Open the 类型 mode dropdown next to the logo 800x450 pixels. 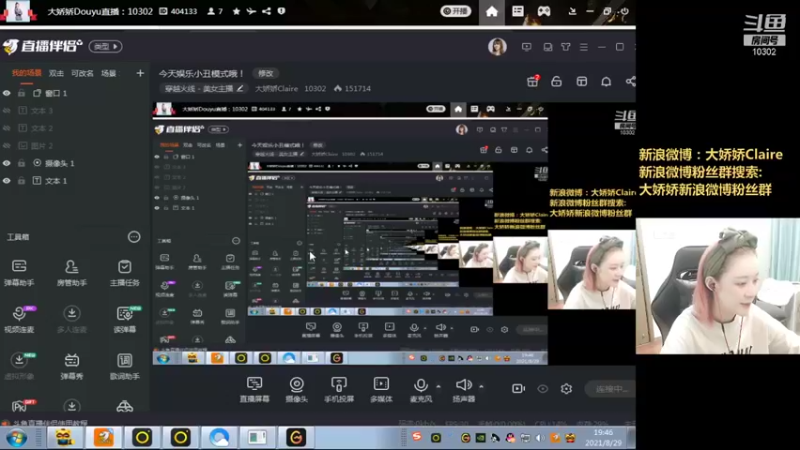click(x=106, y=46)
